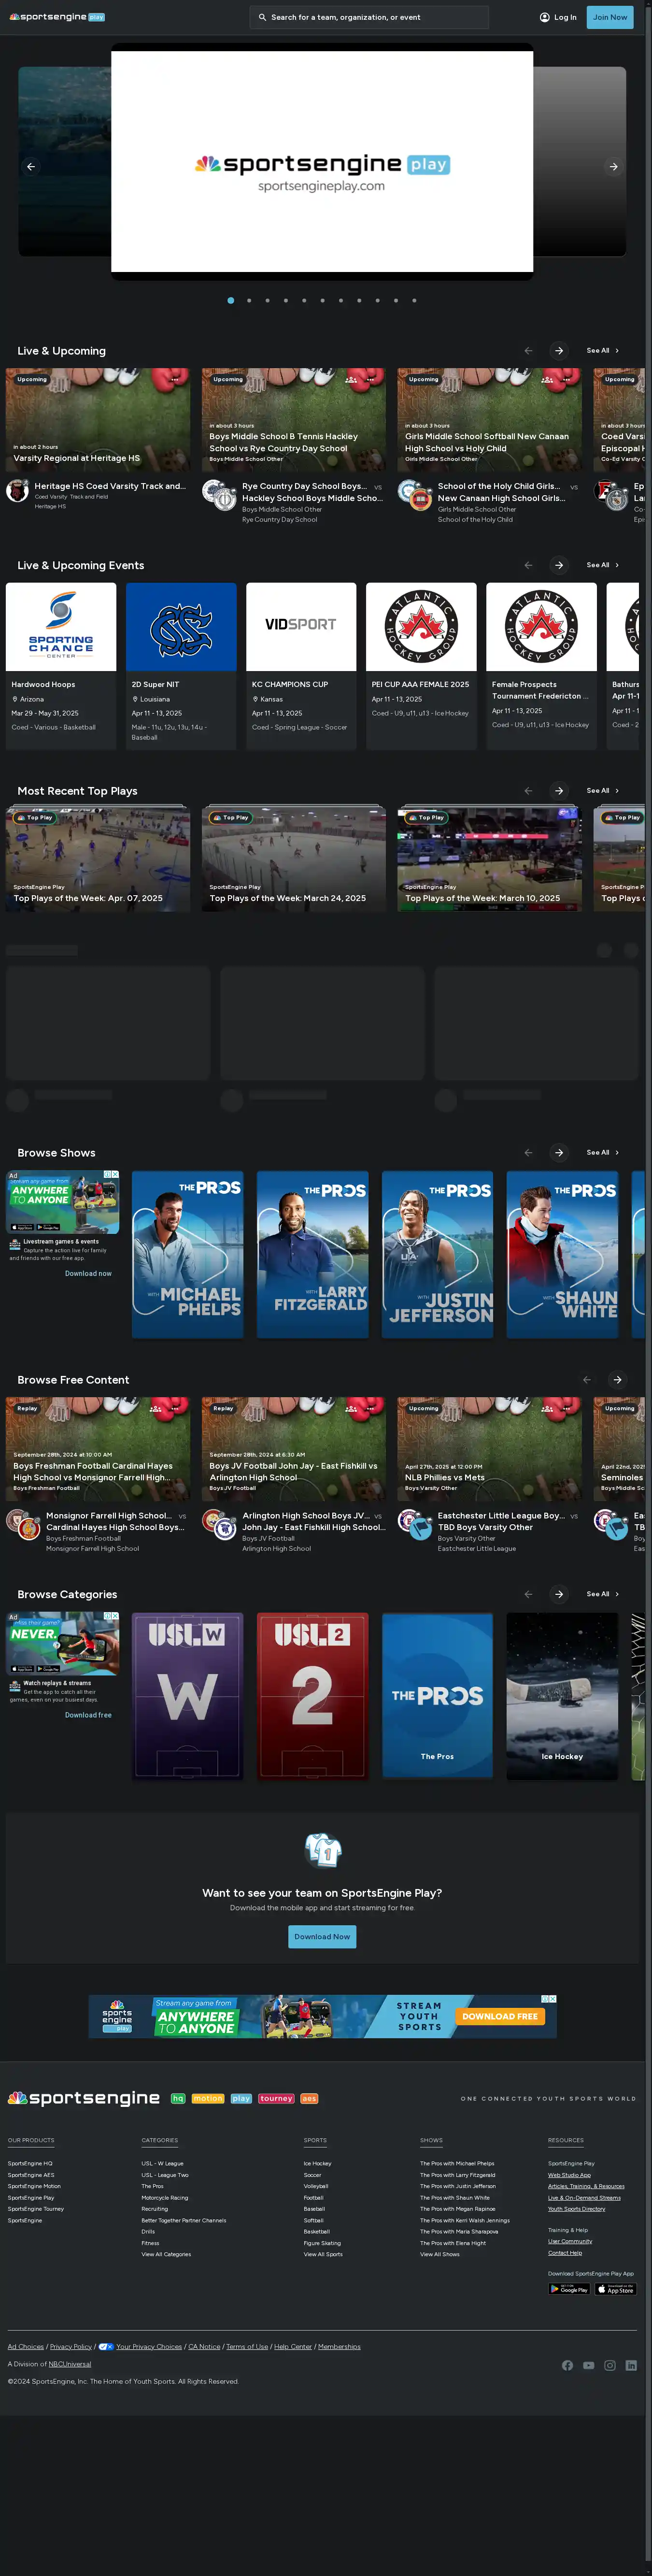Click the Join Now button
The width and height of the screenshot is (652, 2576).
tap(609, 17)
